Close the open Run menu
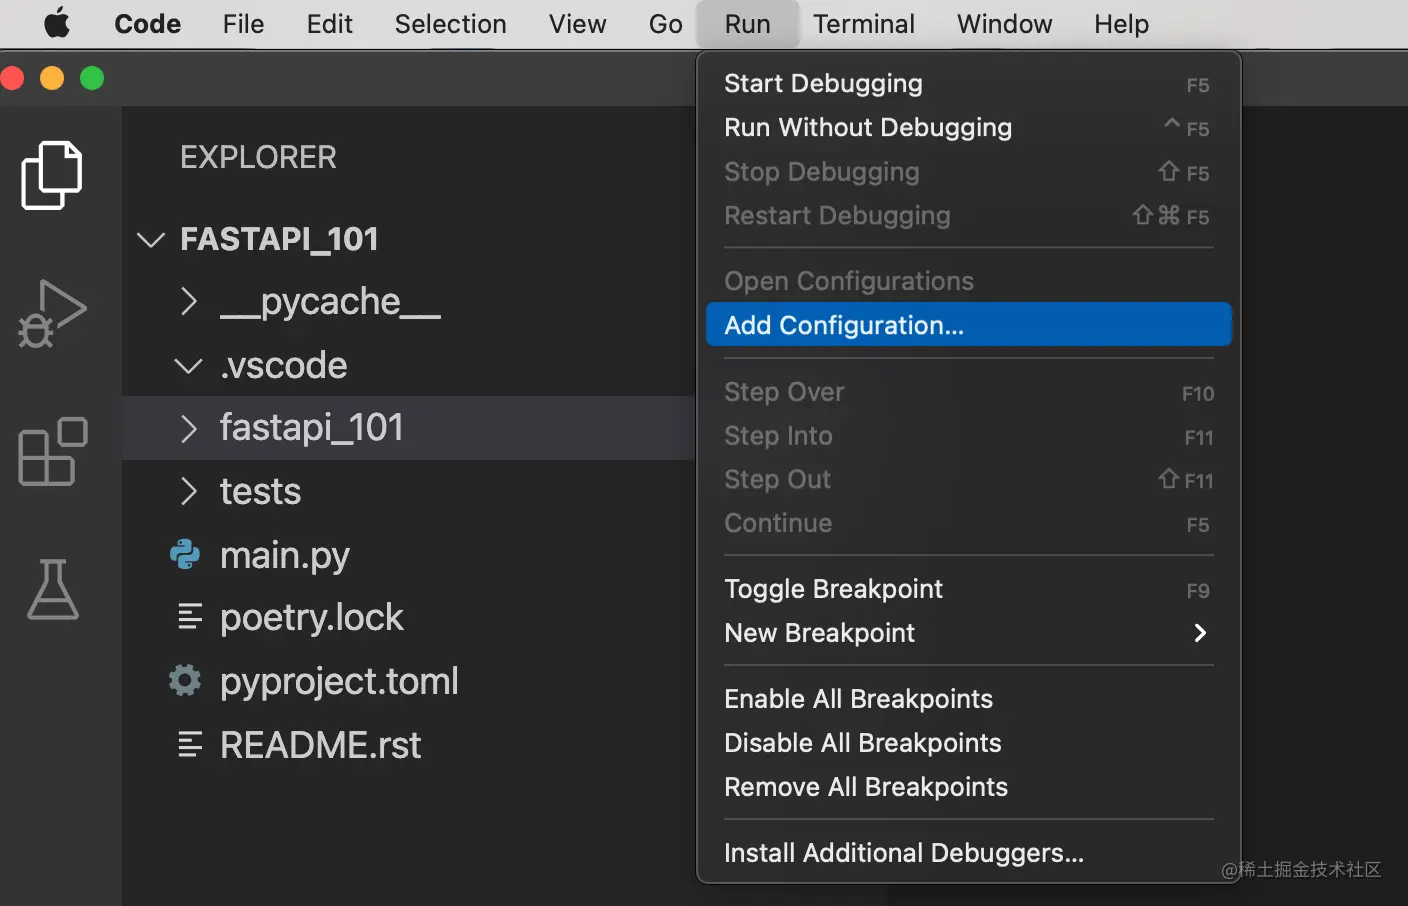Screen dimensions: 1408x906 pyautogui.click(x=747, y=24)
